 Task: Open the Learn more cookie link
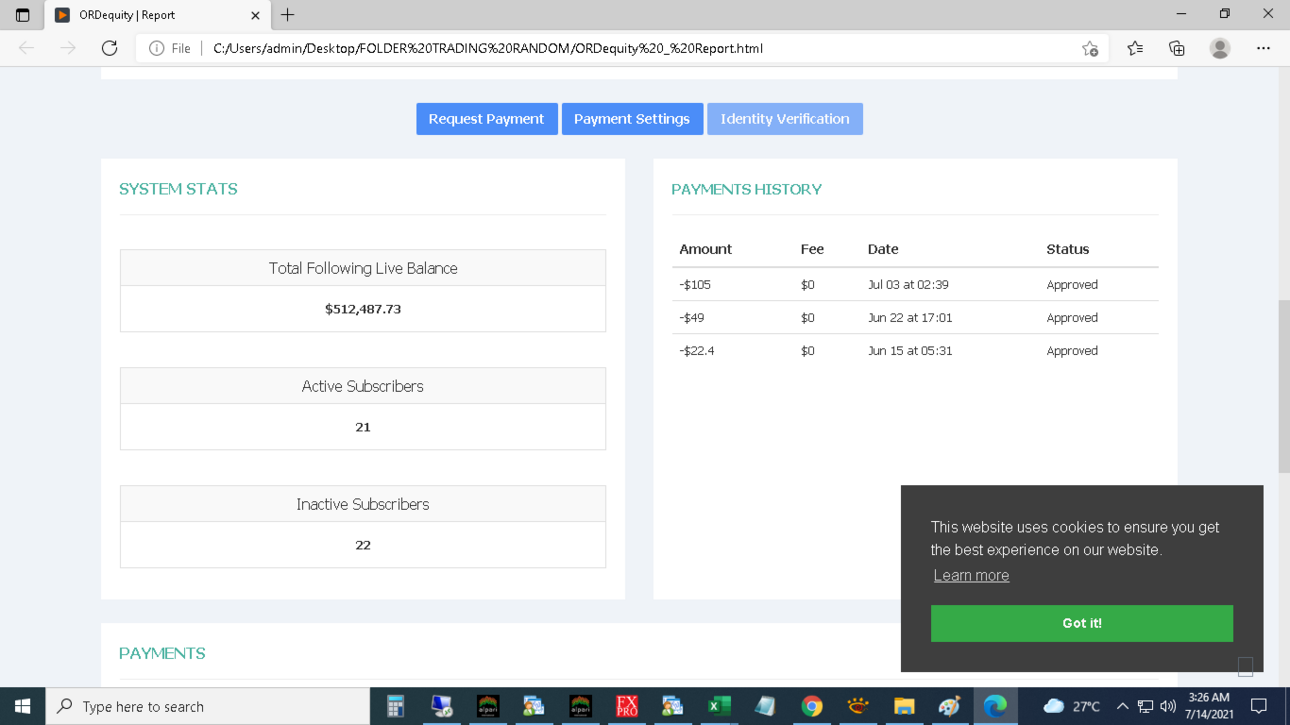971,575
